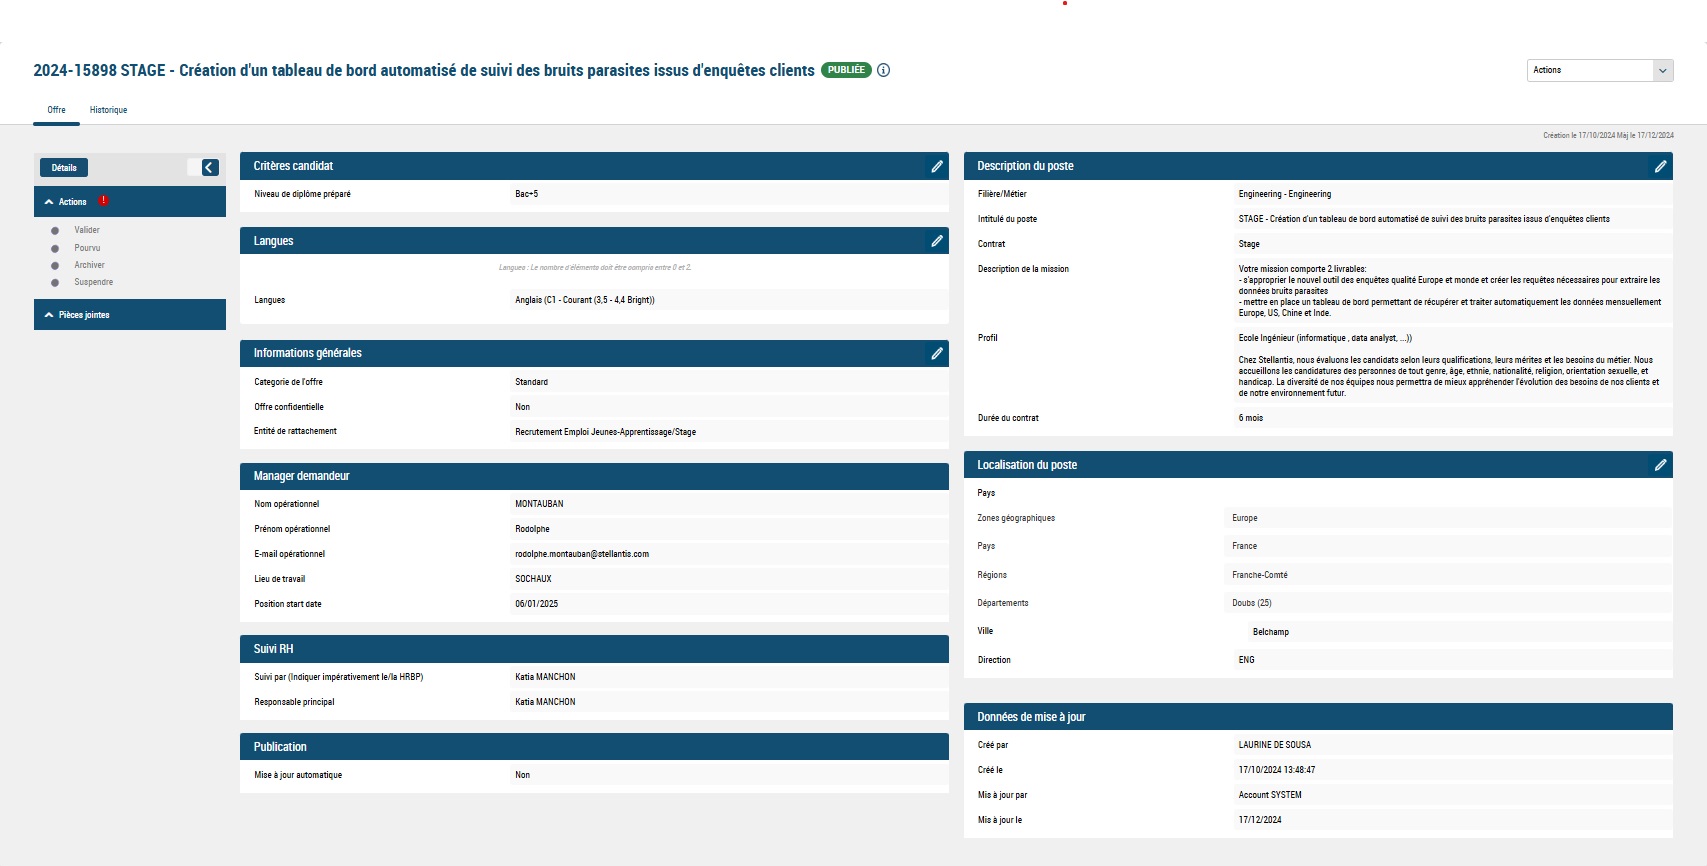1707x866 pixels.
Task: Select the Archiver action bullet
Action: click(55, 266)
